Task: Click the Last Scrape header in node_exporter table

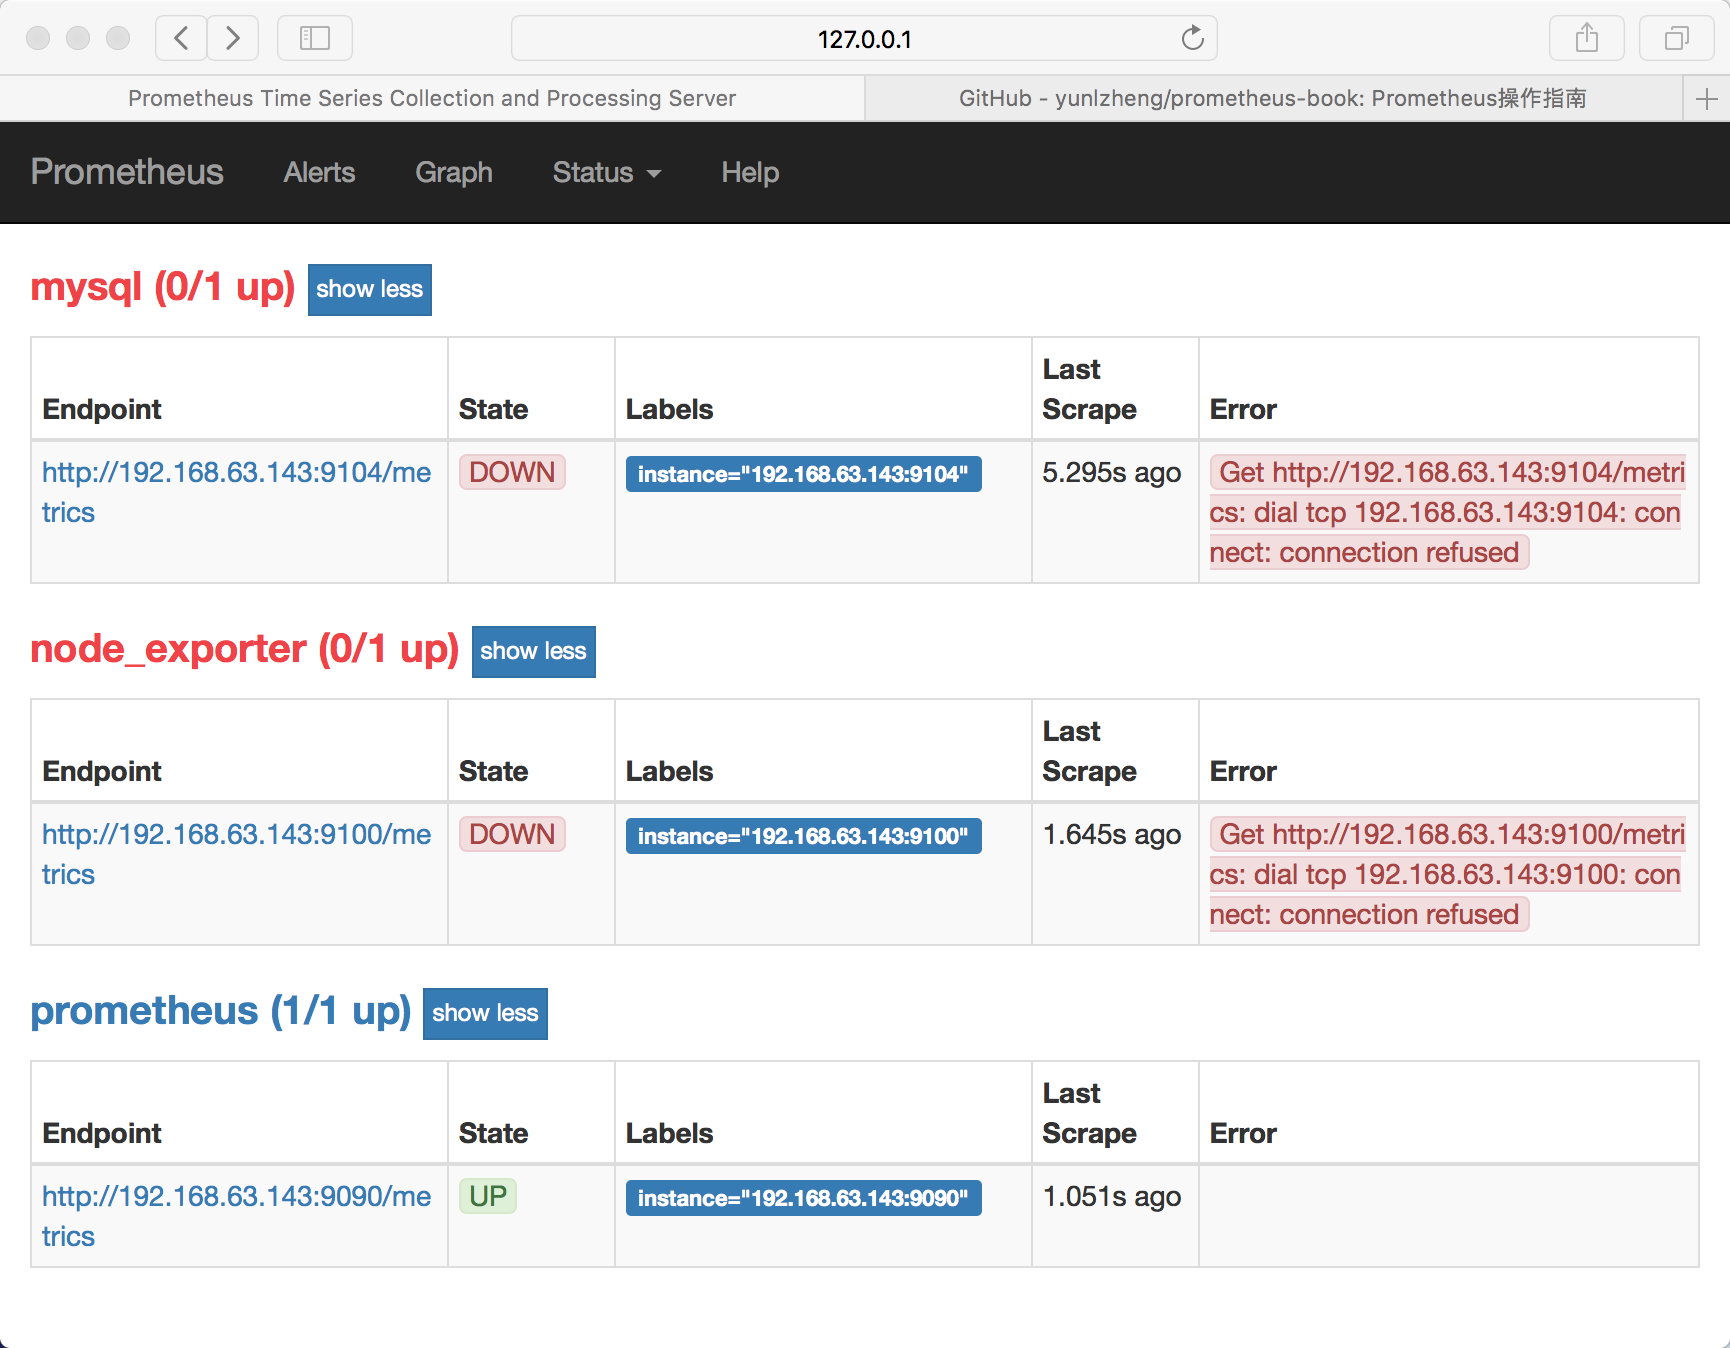Action: (x=1089, y=751)
